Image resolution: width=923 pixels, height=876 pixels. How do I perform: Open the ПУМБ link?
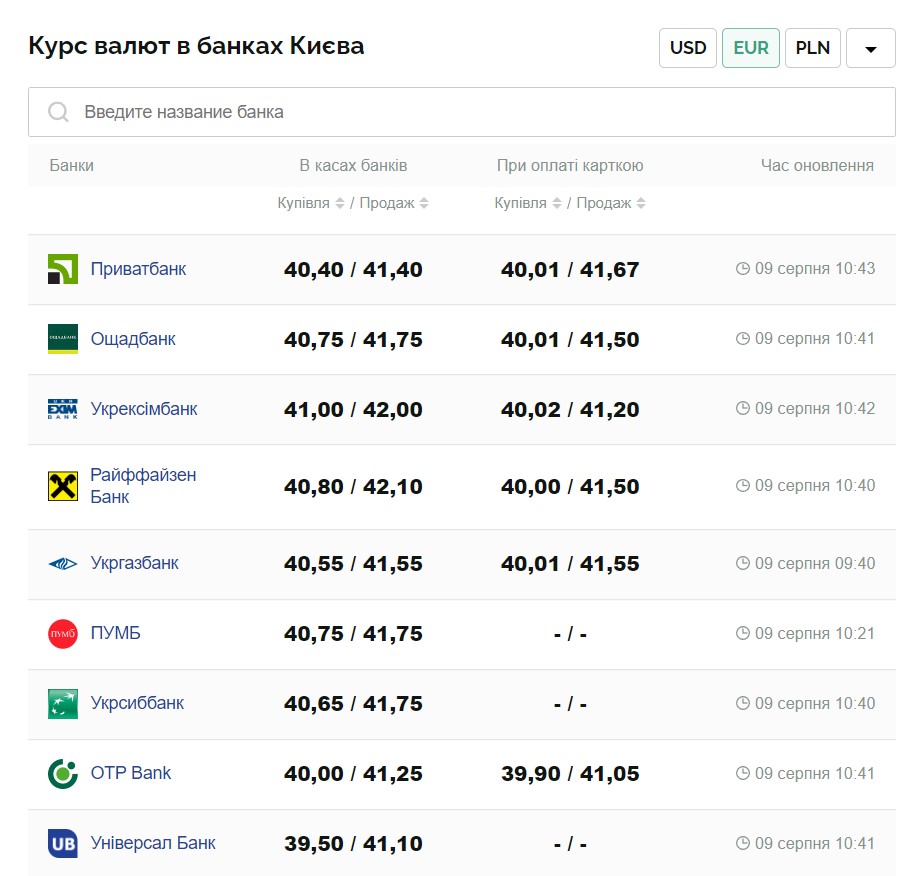(x=115, y=633)
